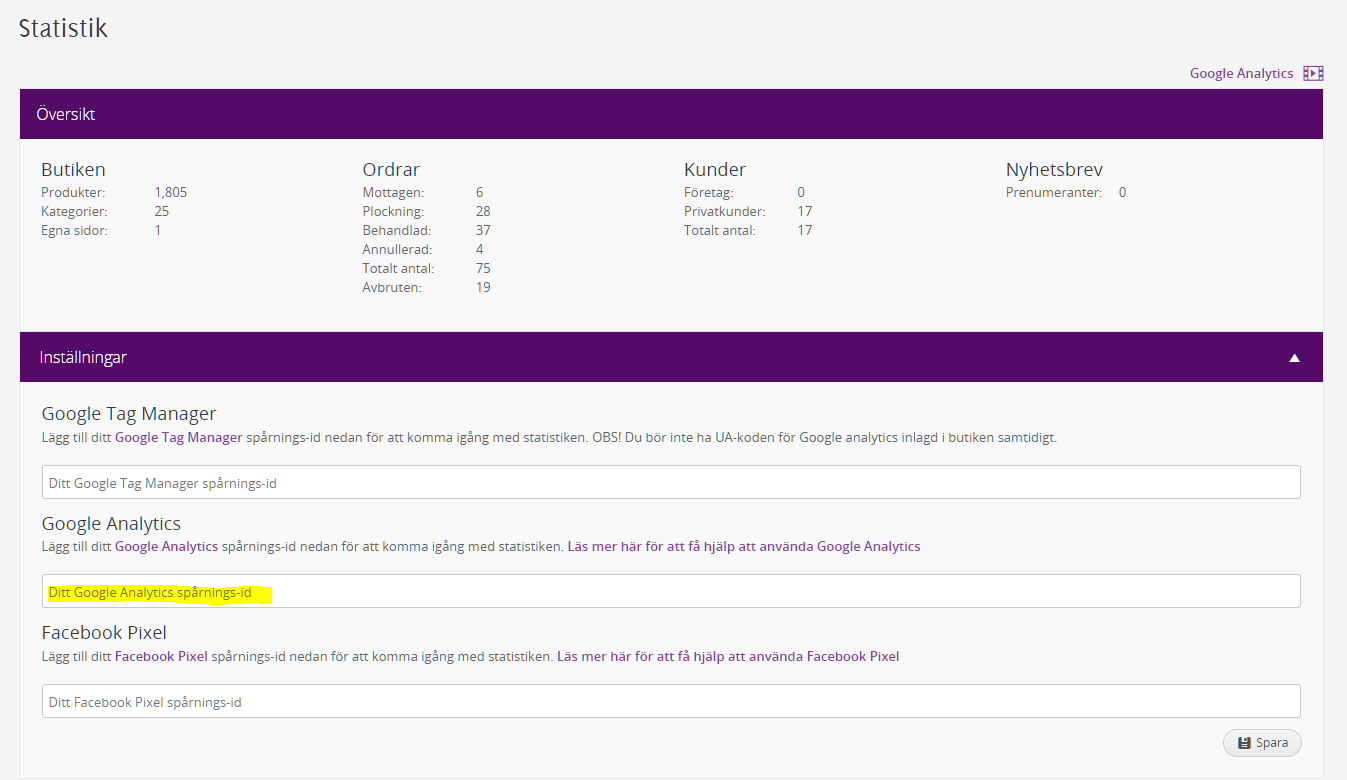Select the Ordrar Totalt antal value 75
The height and width of the screenshot is (780, 1347).
pyautogui.click(x=483, y=268)
